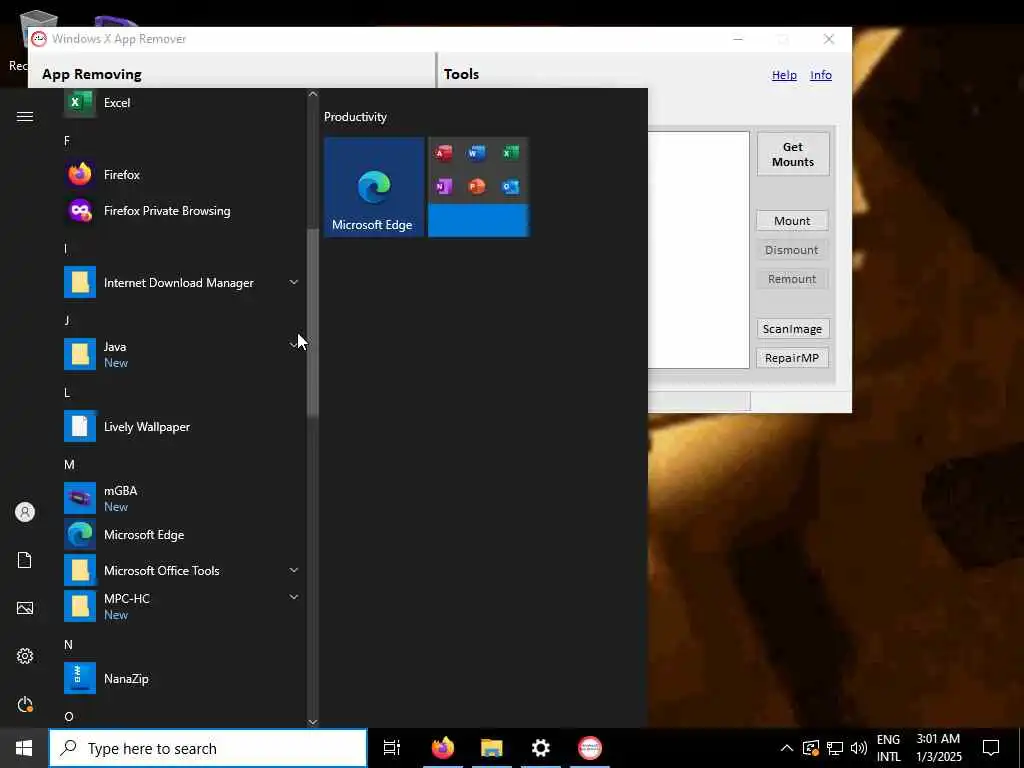This screenshot has width=1024, height=768.
Task: Click the ENG INTL language indicator
Action: (x=888, y=748)
